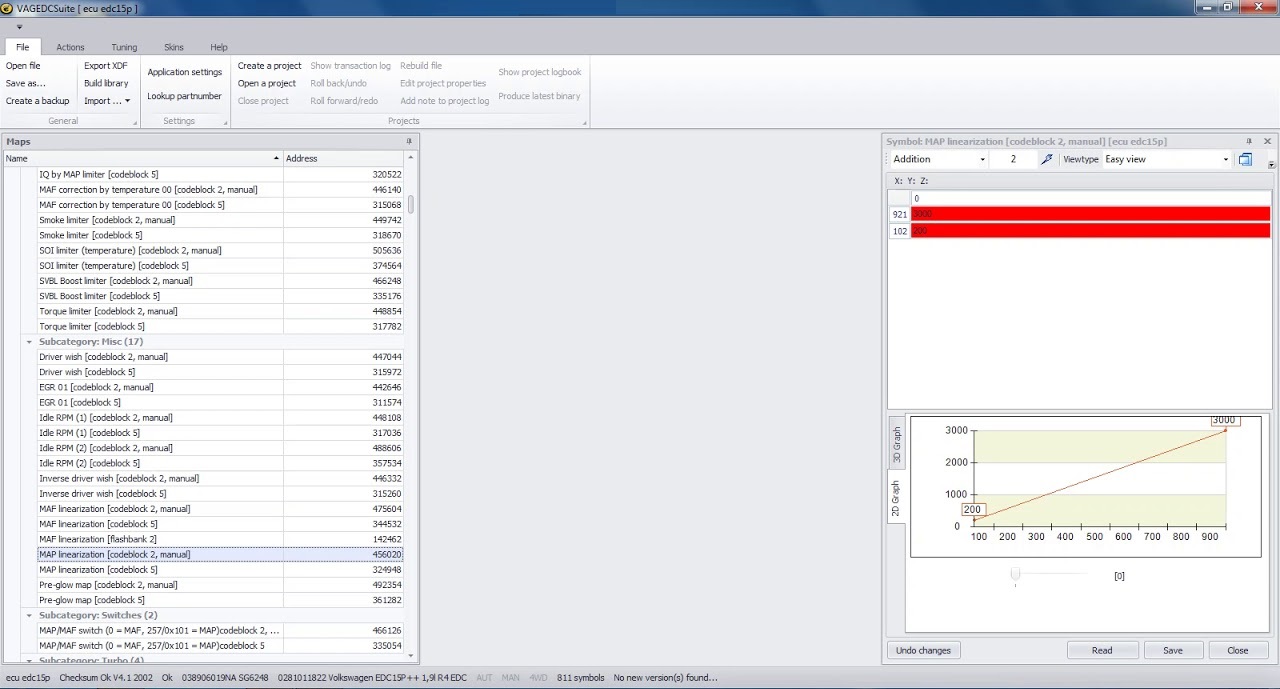Select MAP linearization [codeblock 5] row
Screen dimensions: 1280x689
click(220, 570)
